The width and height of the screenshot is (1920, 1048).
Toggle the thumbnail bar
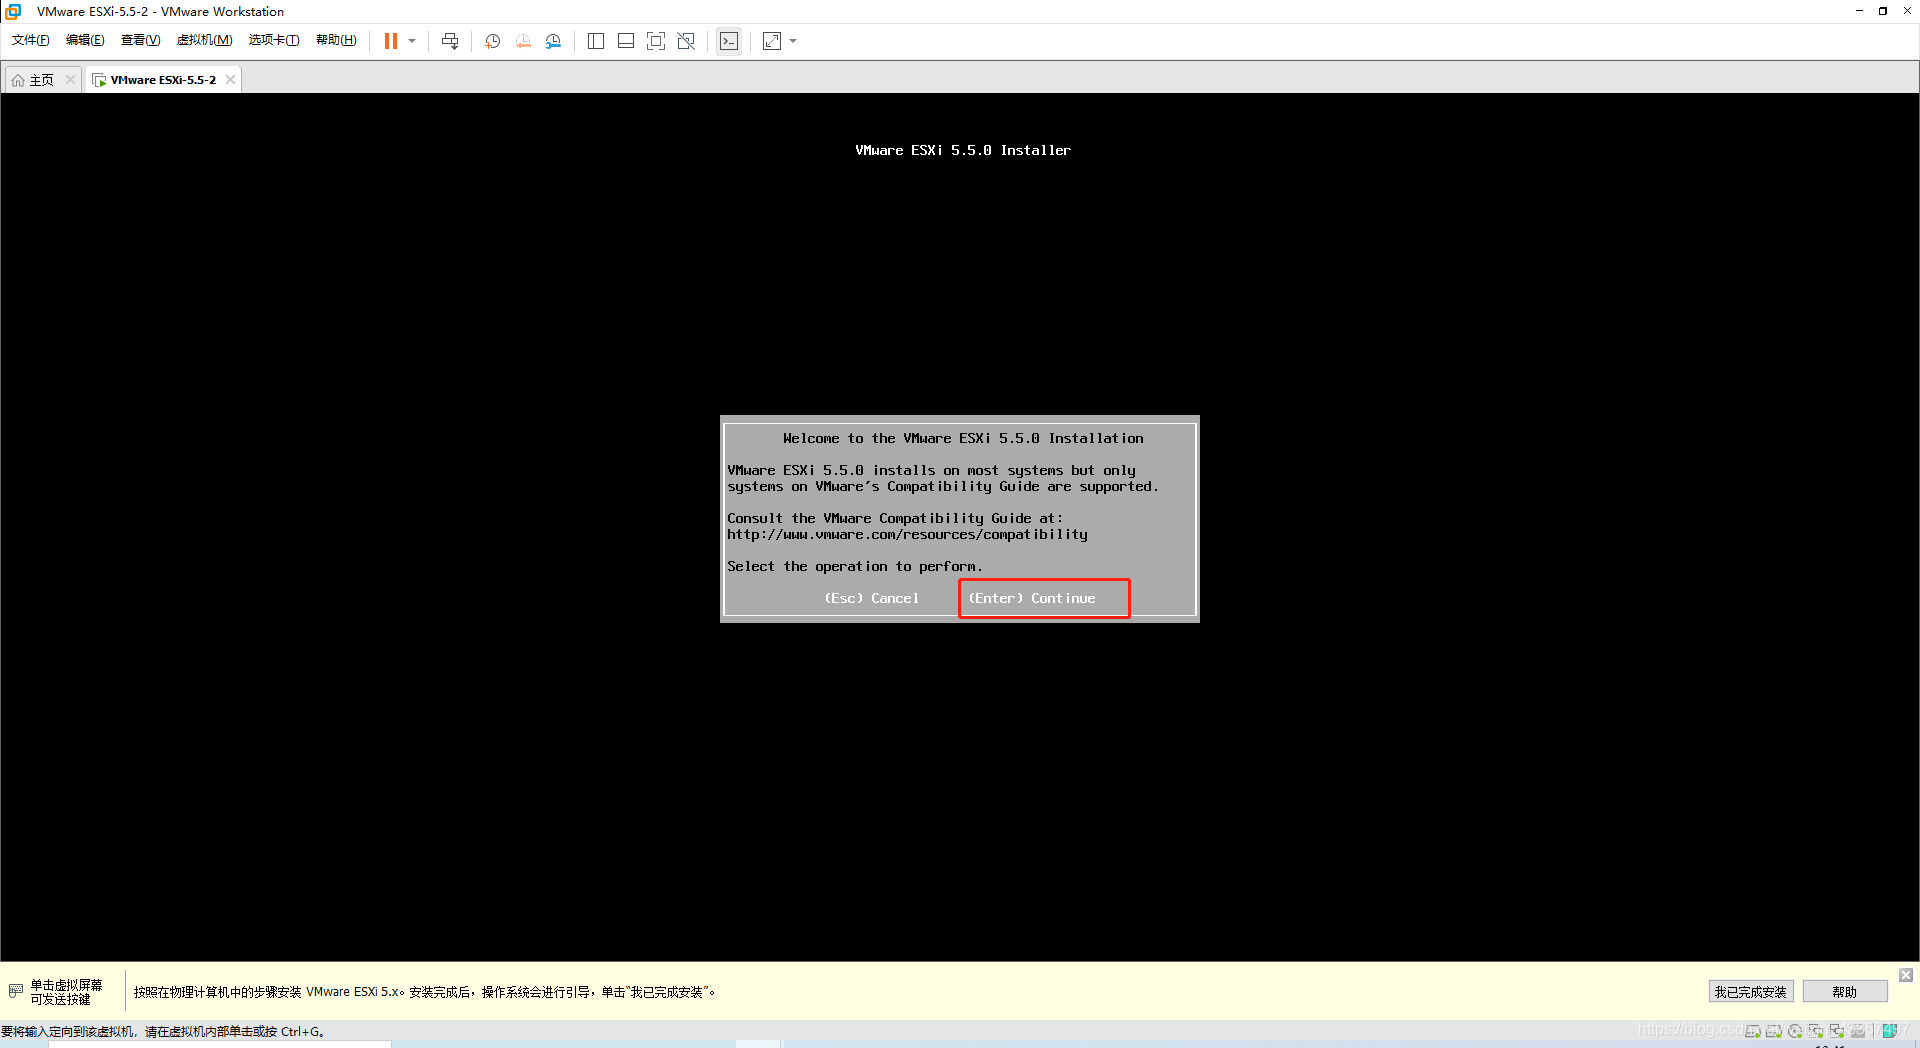(626, 41)
